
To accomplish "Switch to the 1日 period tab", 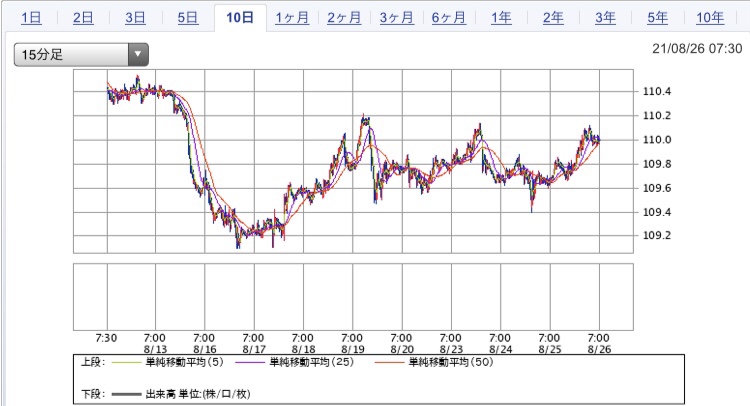I will point(31,18).
